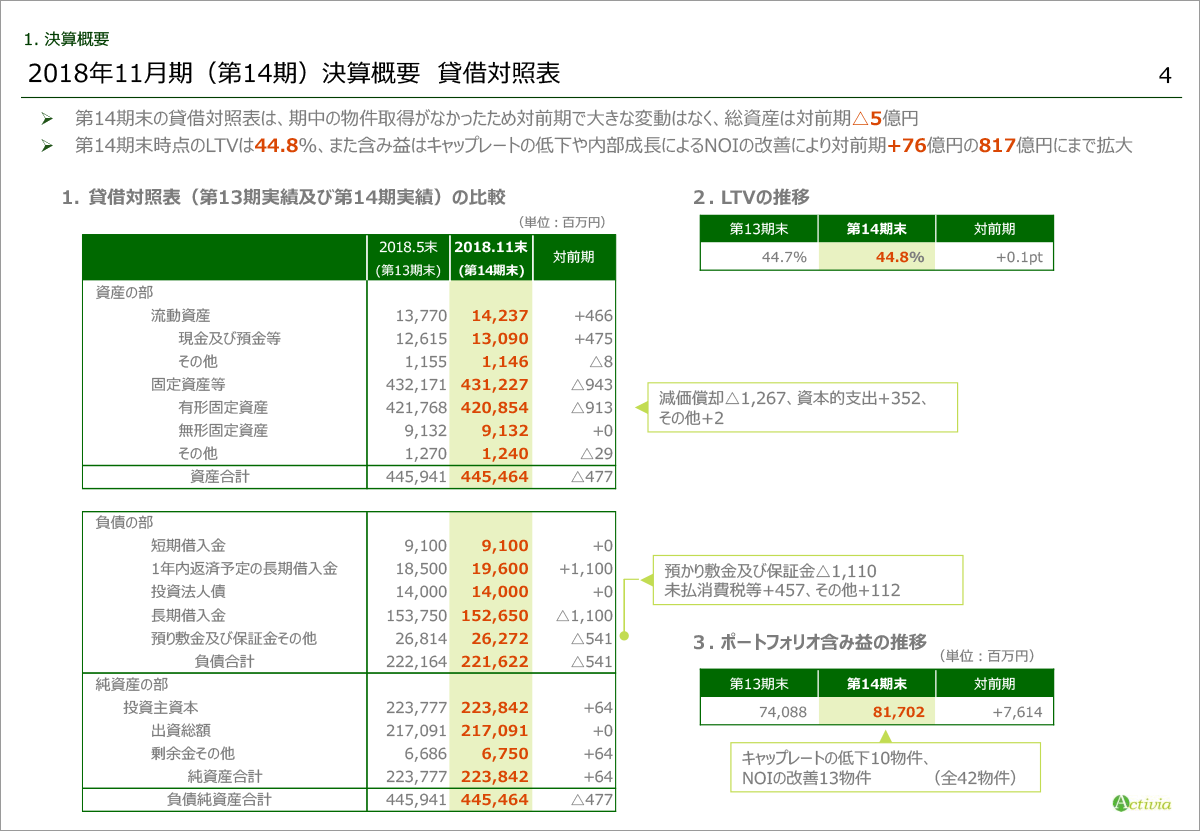Click the 負債純資産合計 14th period value 445,464

pos(491,799)
